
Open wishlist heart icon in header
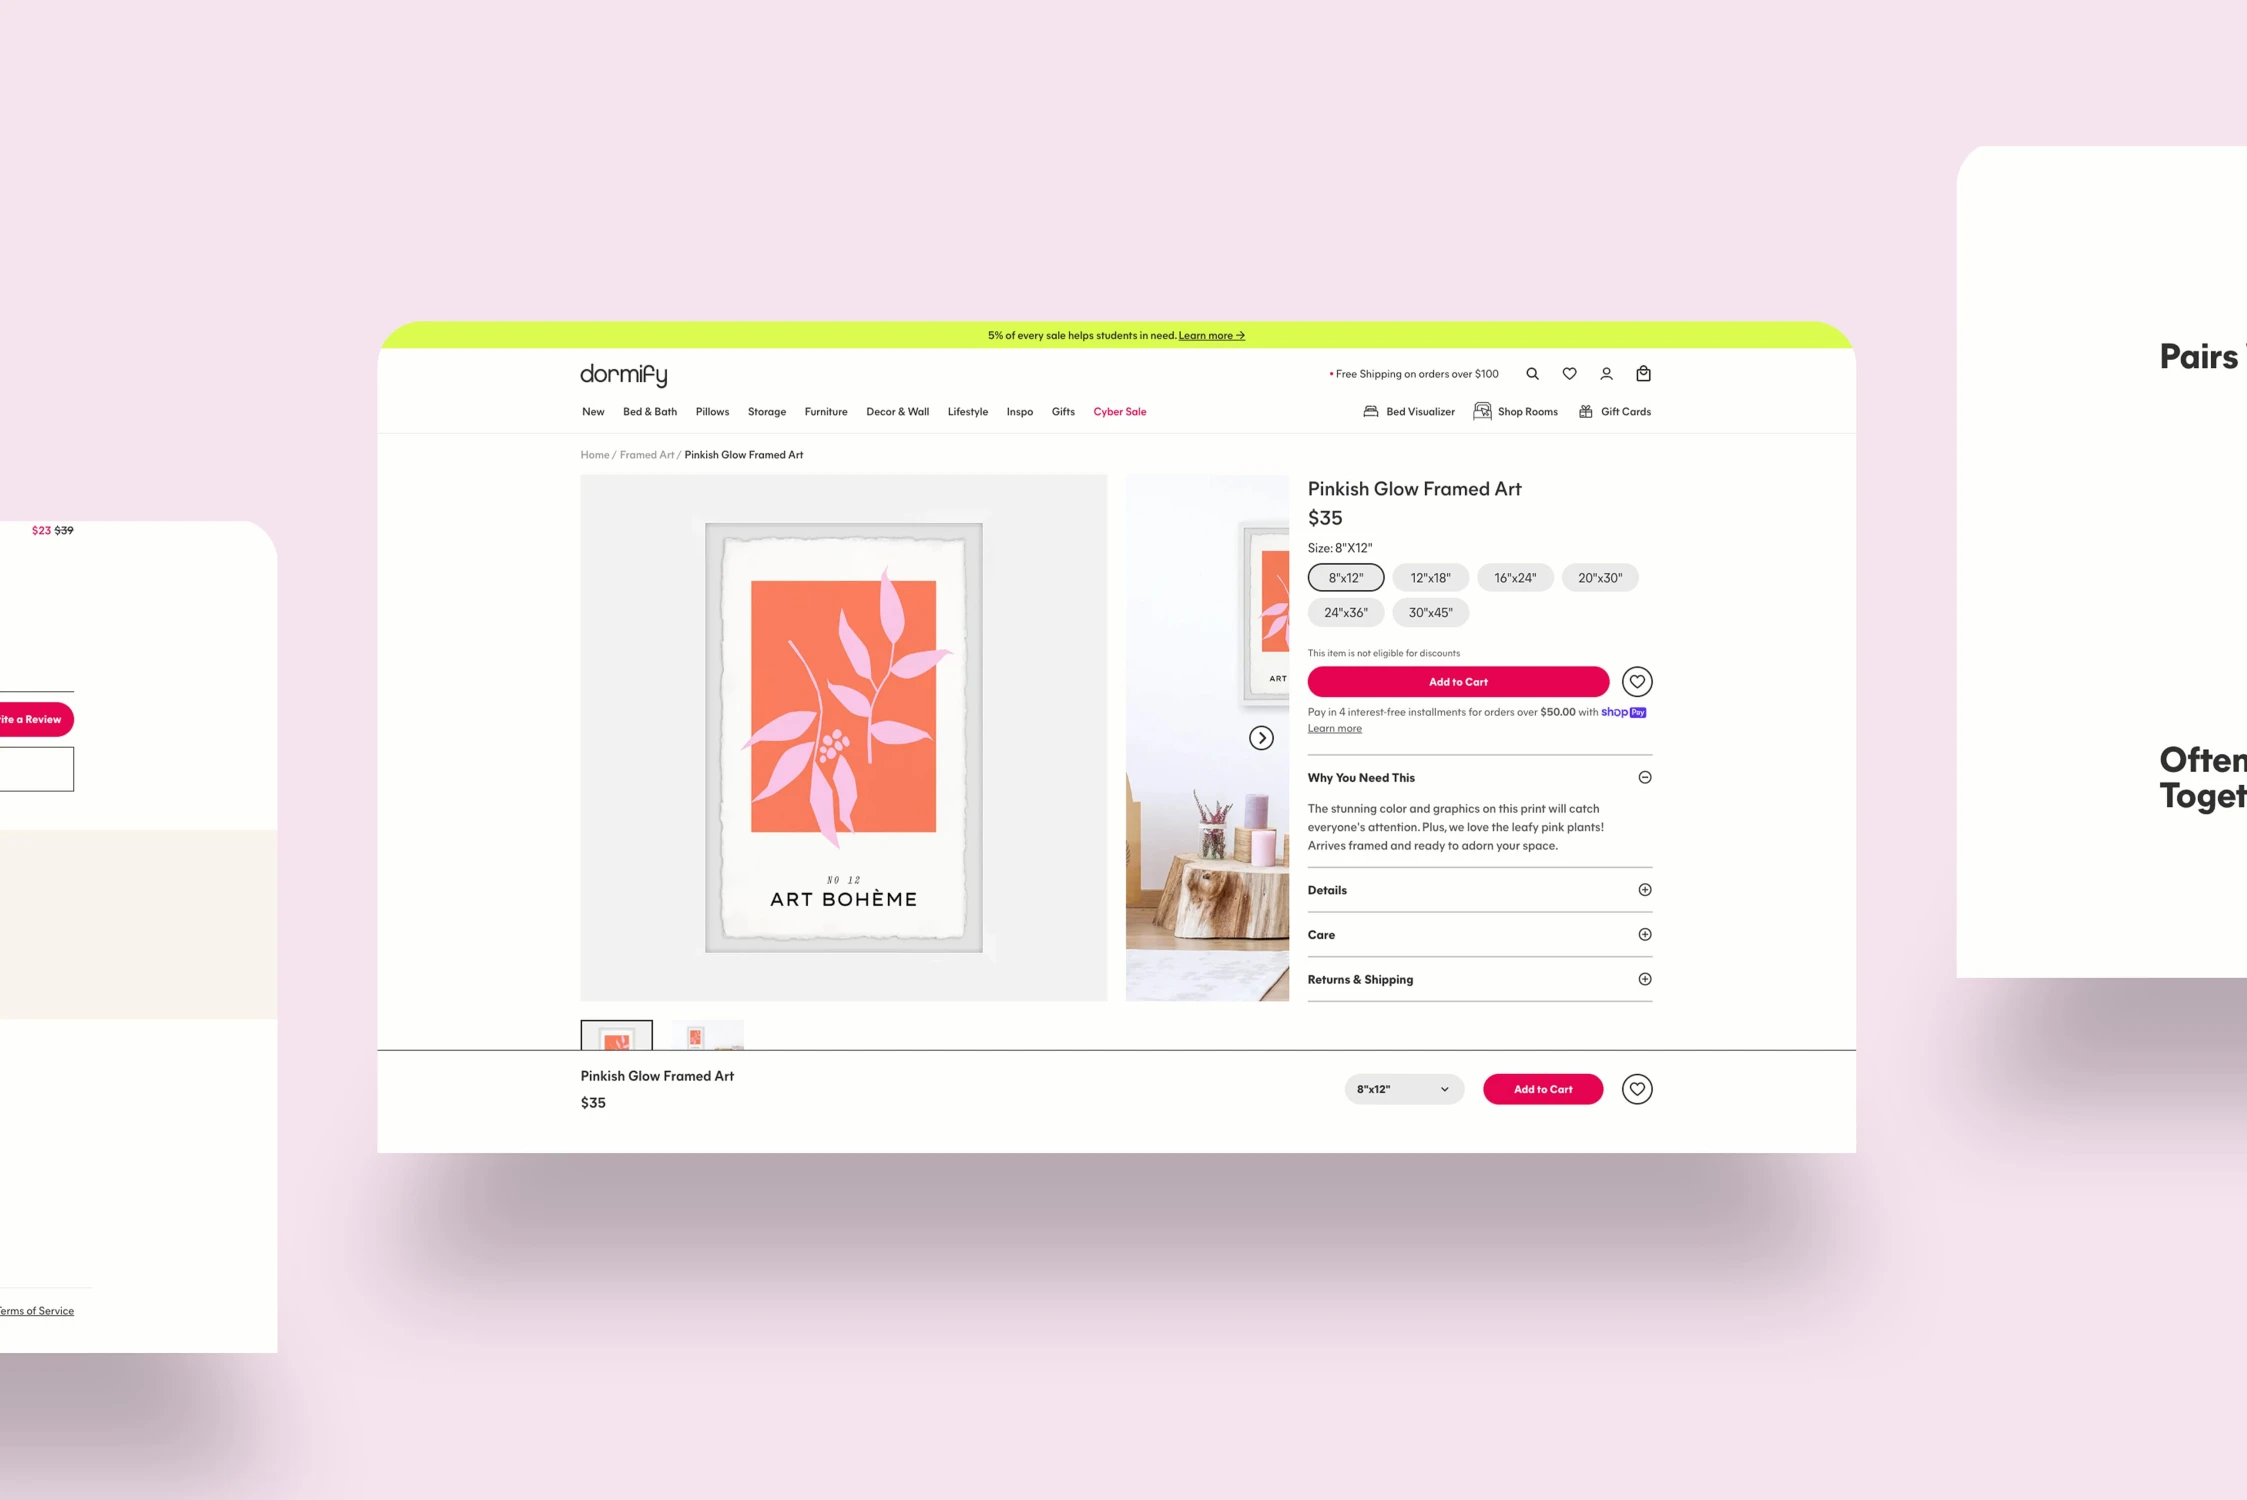(x=1569, y=374)
